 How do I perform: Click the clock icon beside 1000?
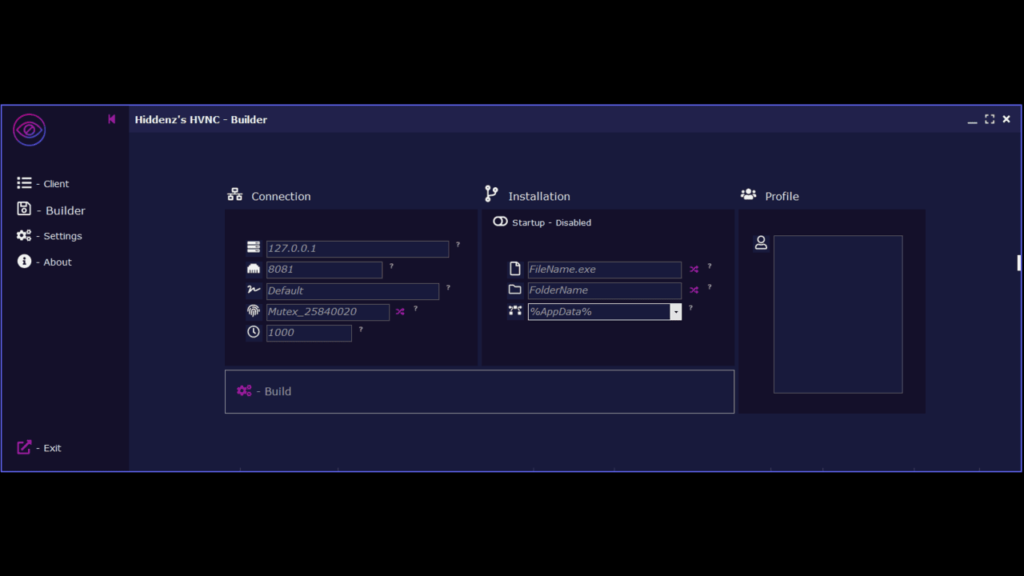point(253,332)
